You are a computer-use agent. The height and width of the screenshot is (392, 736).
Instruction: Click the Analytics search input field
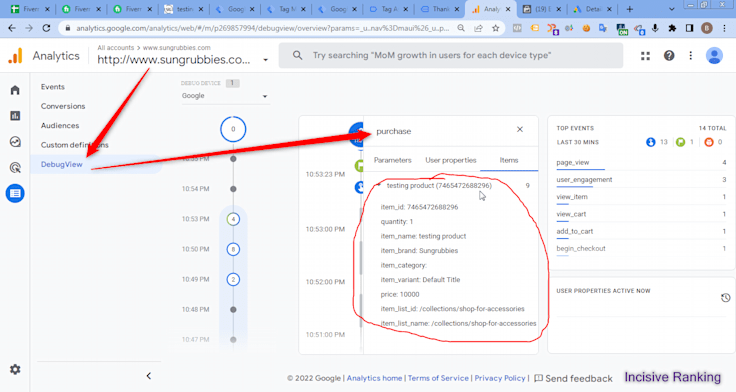point(451,55)
